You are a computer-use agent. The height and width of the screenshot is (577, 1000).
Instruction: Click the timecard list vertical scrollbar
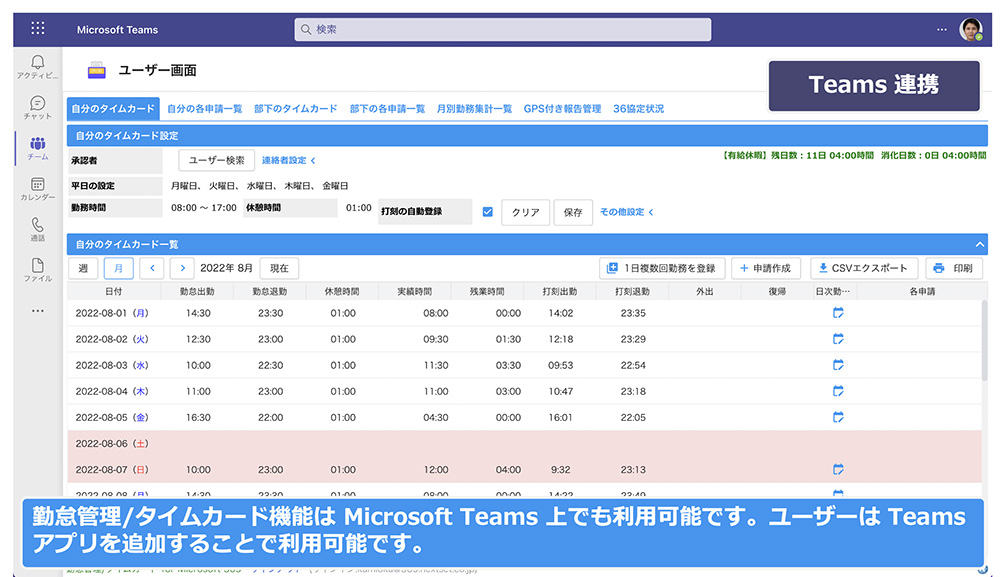[x=984, y=339]
